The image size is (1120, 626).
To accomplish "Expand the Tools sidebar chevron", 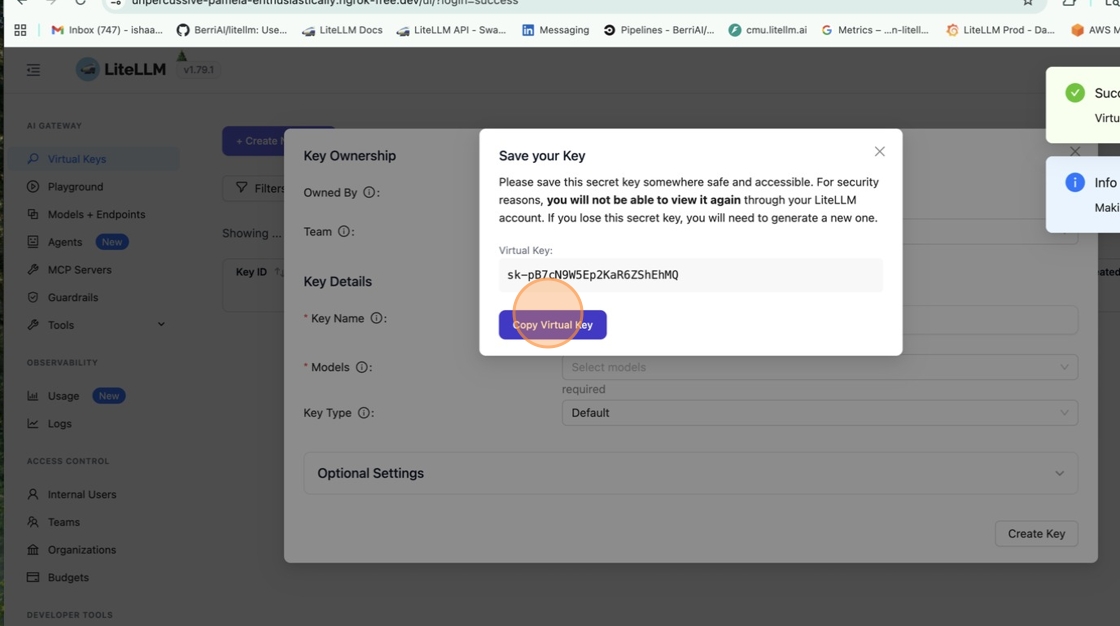I will coord(161,324).
